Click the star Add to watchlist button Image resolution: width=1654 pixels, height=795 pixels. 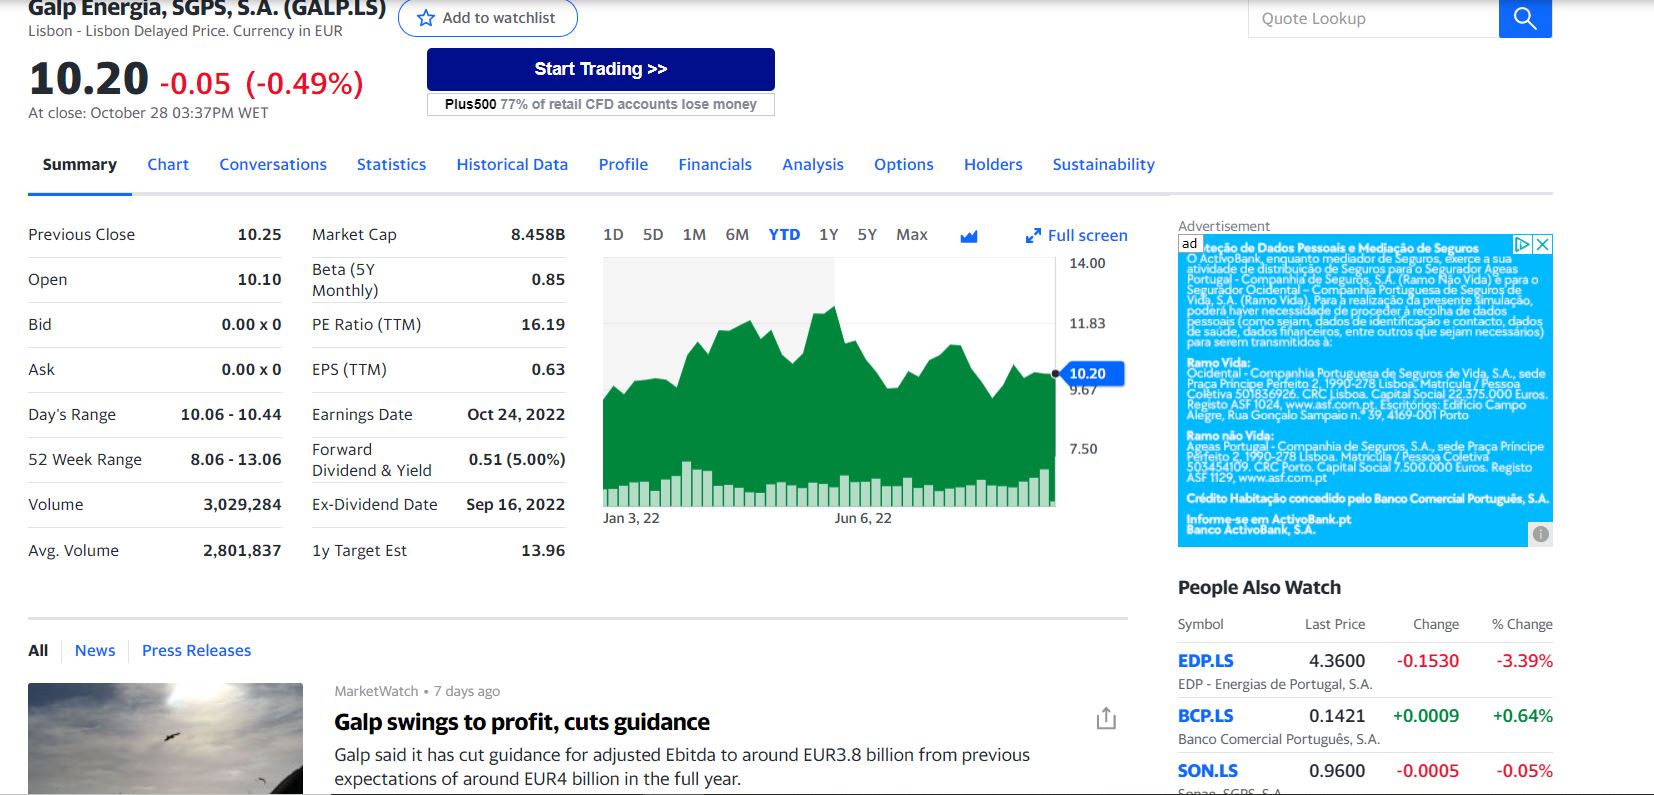tap(487, 18)
